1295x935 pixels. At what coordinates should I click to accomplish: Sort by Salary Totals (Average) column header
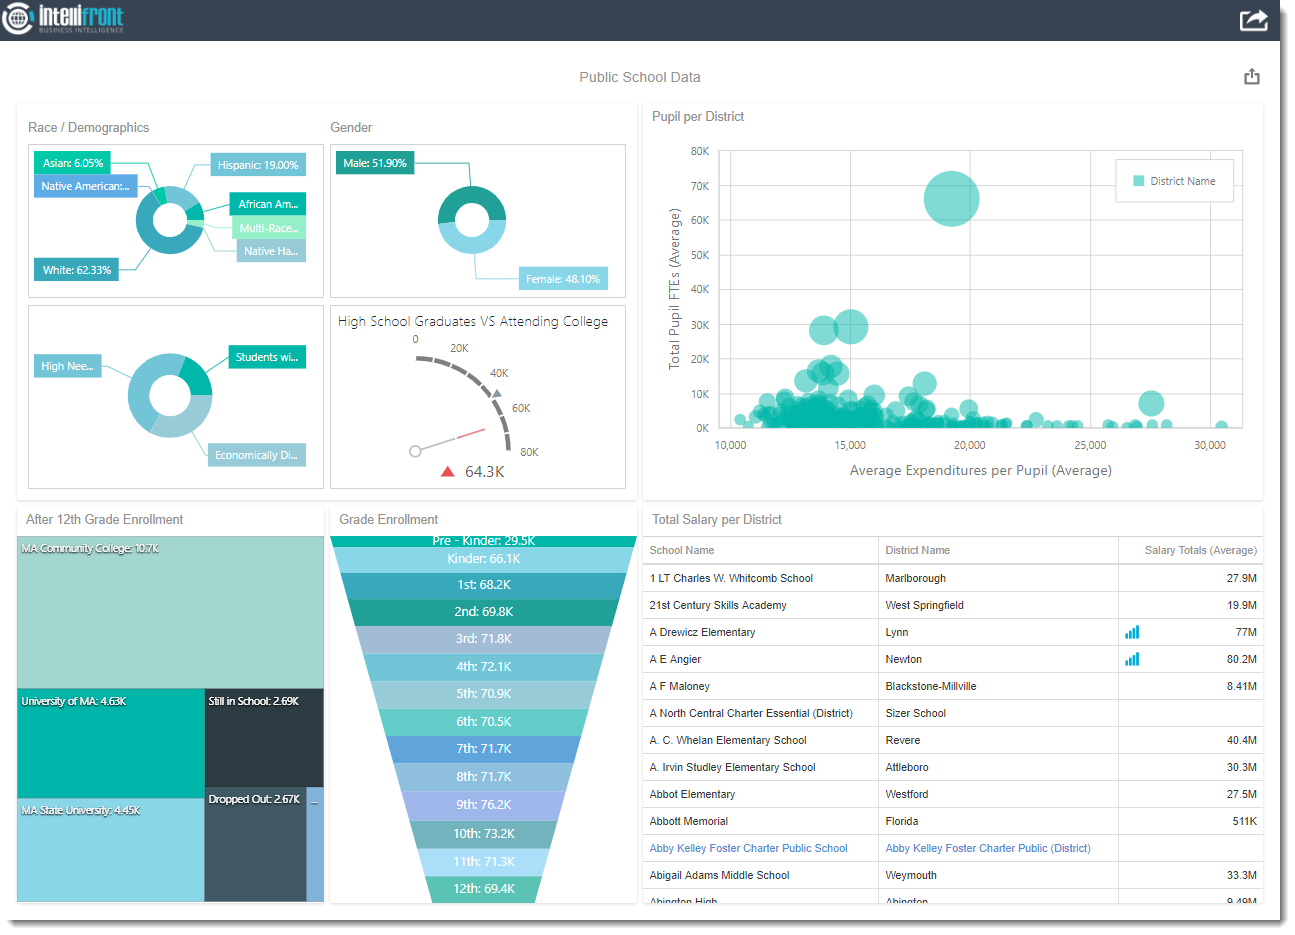point(1200,550)
